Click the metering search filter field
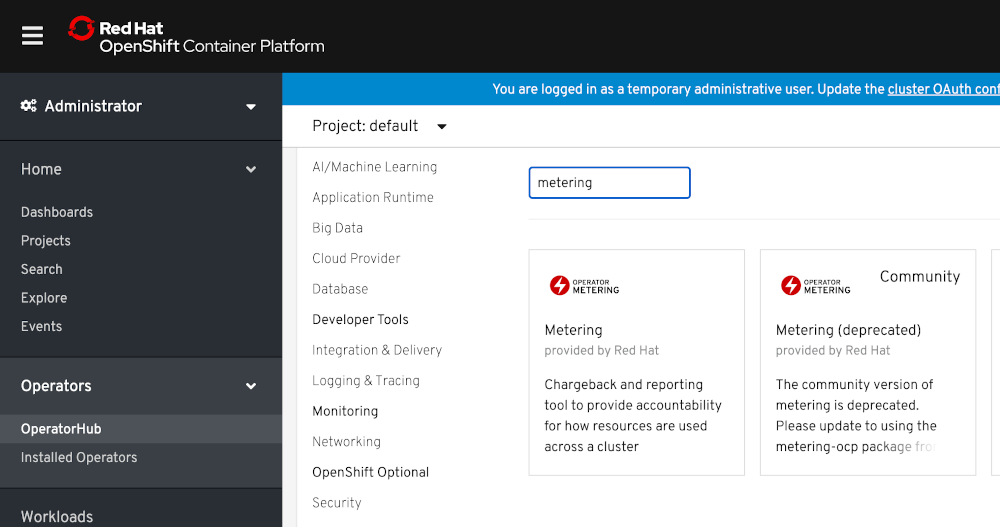Image resolution: width=1000 pixels, height=527 pixels. coord(609,183)
